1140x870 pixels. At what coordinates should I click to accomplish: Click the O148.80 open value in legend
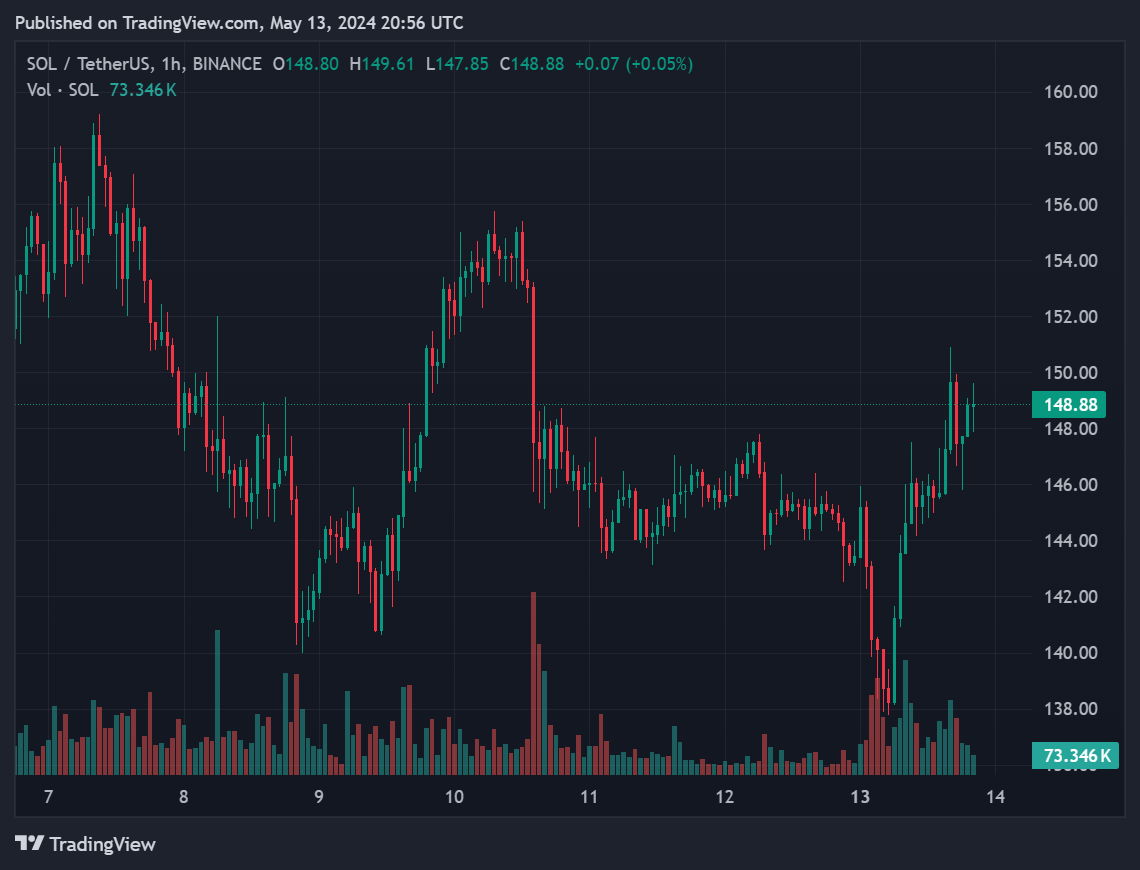point(305,64)
